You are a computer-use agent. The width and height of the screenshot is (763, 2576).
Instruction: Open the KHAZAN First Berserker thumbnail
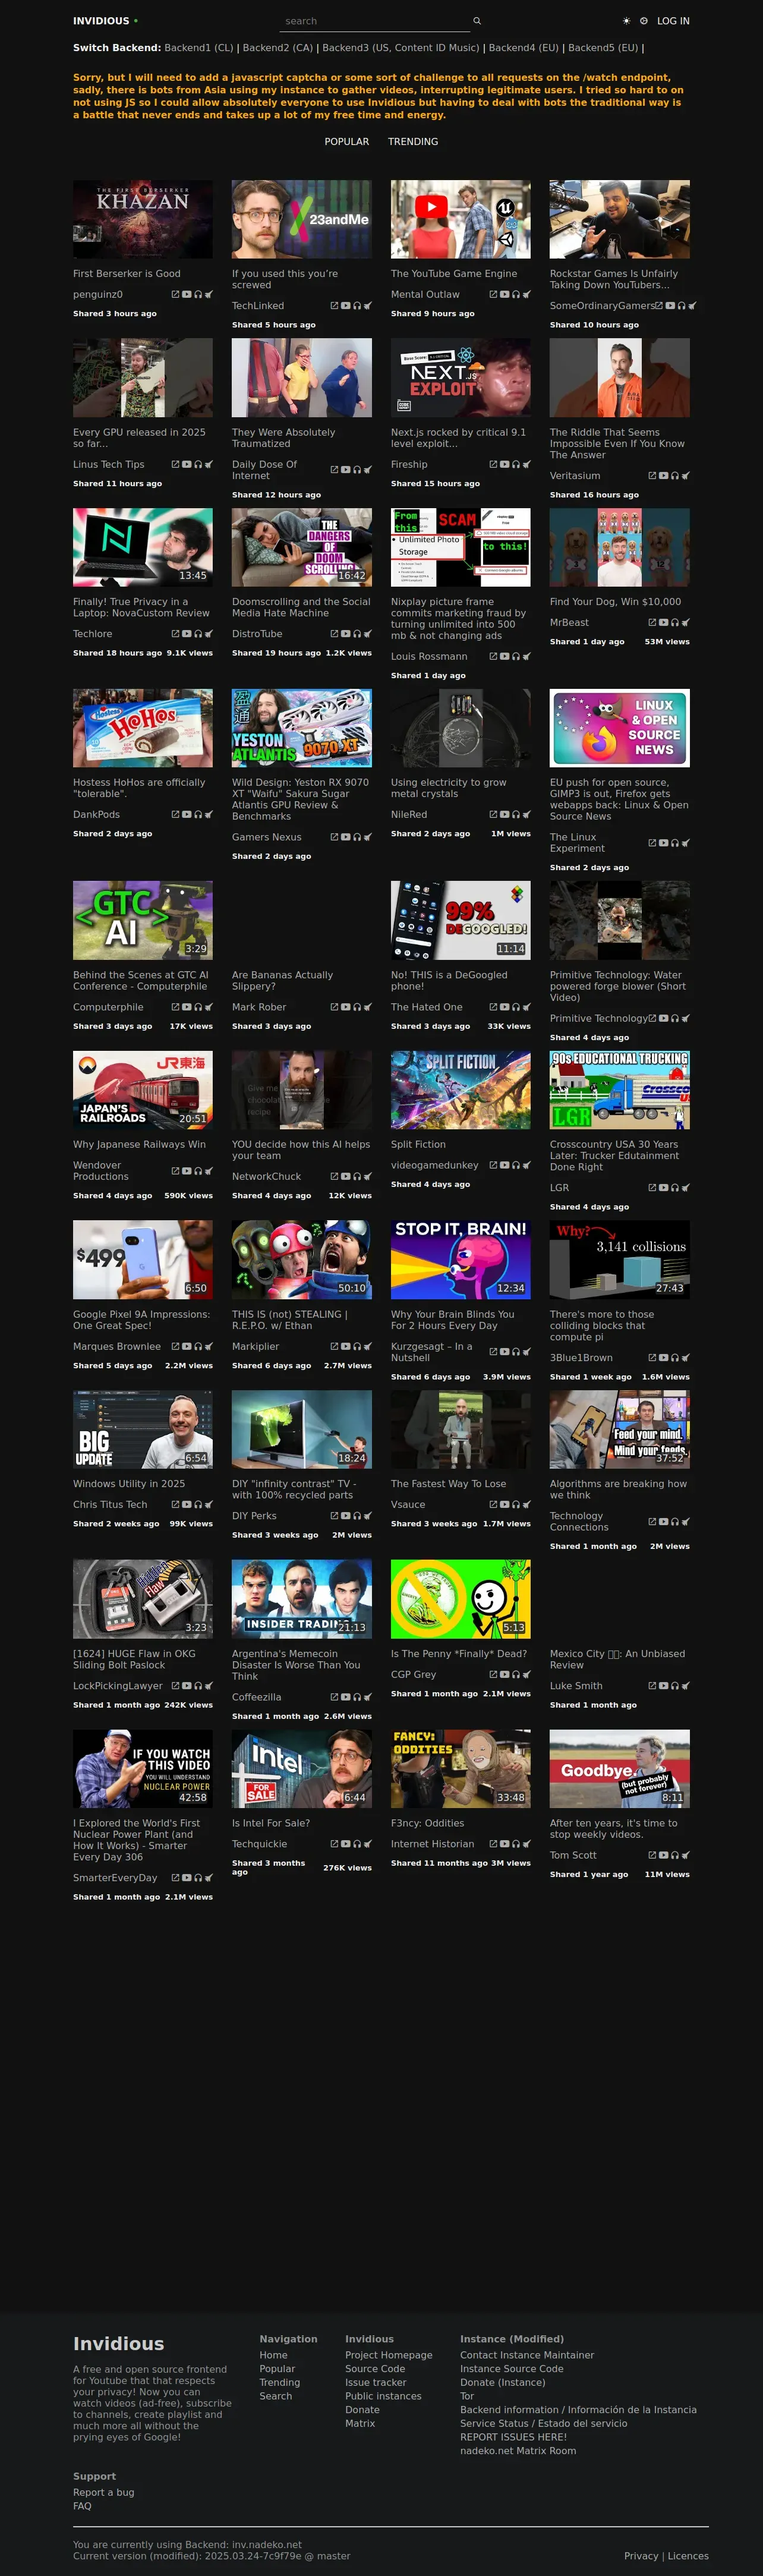(x=143, y=219)
